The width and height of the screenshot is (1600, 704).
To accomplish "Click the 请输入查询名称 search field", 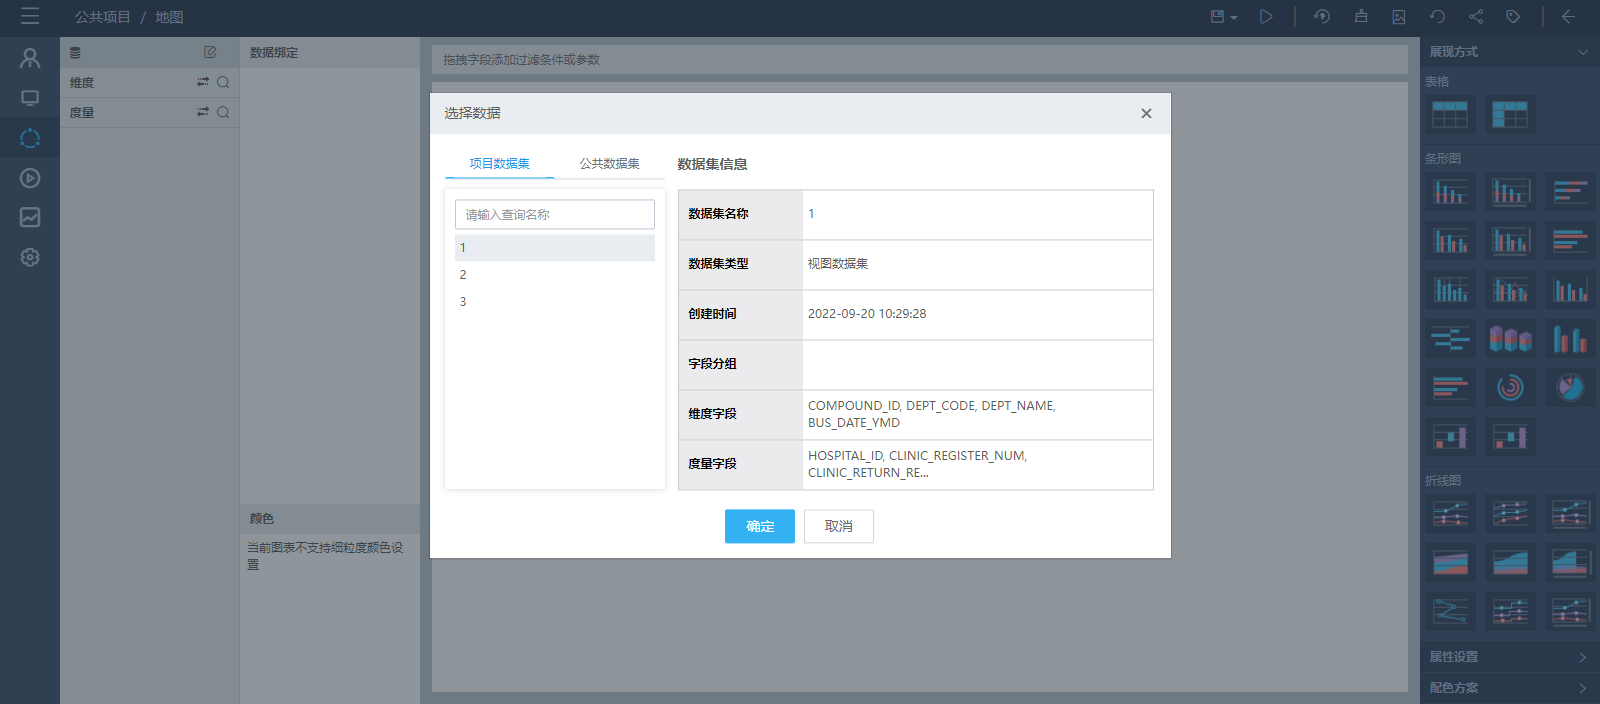I will (x=555, y=214).
